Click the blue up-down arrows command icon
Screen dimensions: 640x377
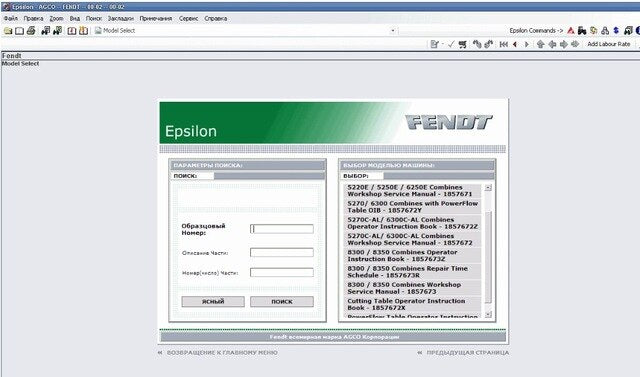pyautogui.click(x=616, y=31)
